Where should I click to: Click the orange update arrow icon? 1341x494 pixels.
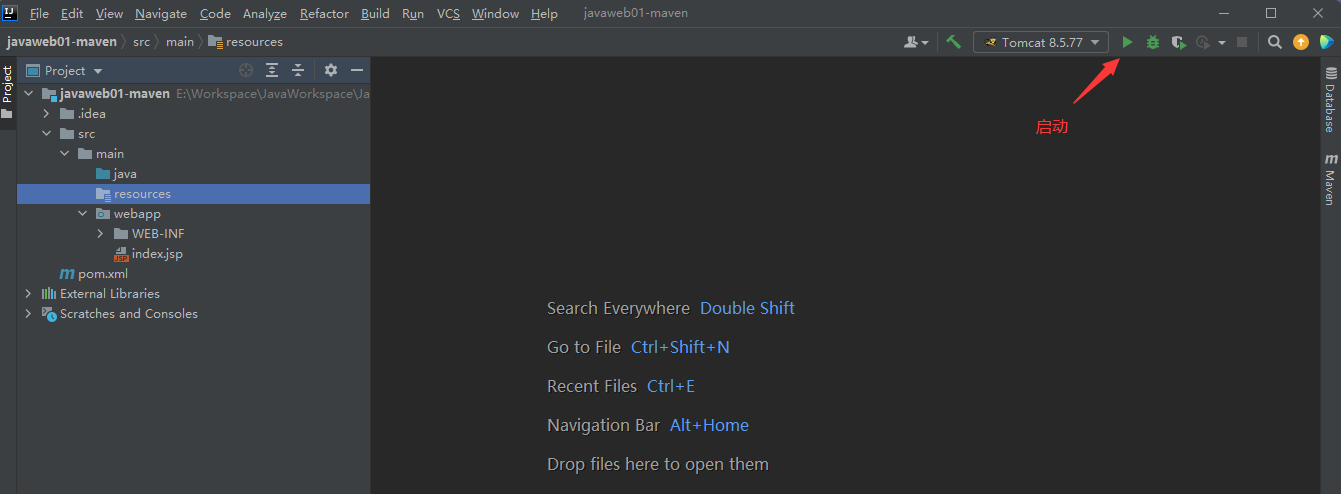(1300, 42)
